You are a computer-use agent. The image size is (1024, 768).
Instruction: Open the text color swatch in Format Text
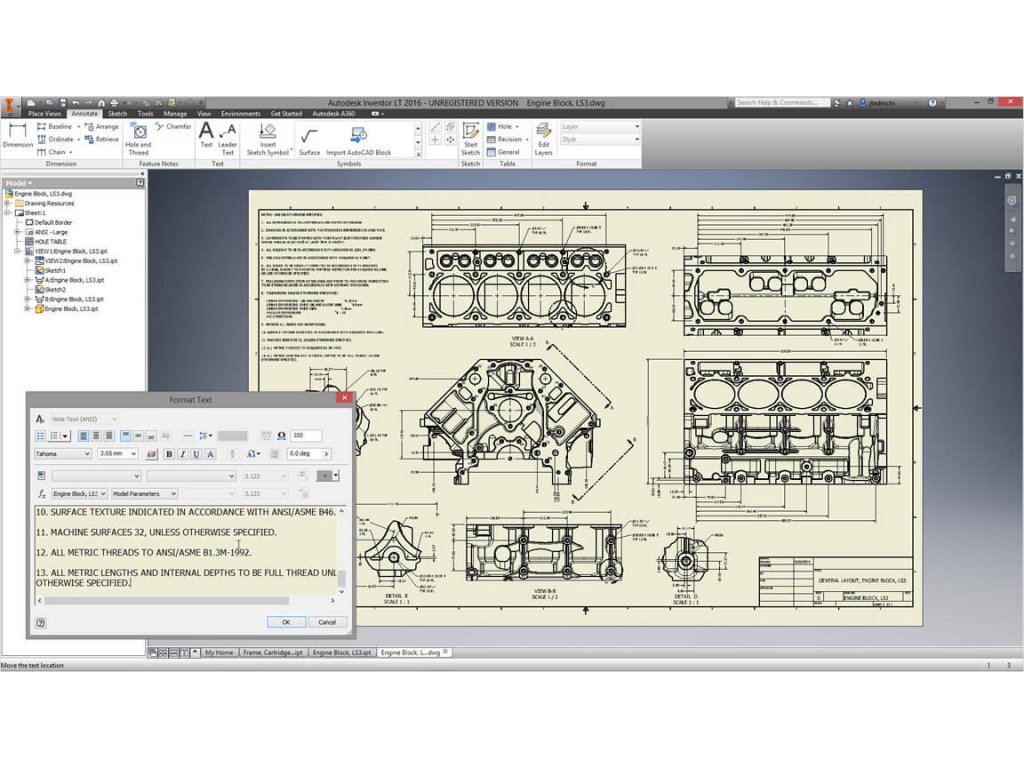tap(152, 454)
